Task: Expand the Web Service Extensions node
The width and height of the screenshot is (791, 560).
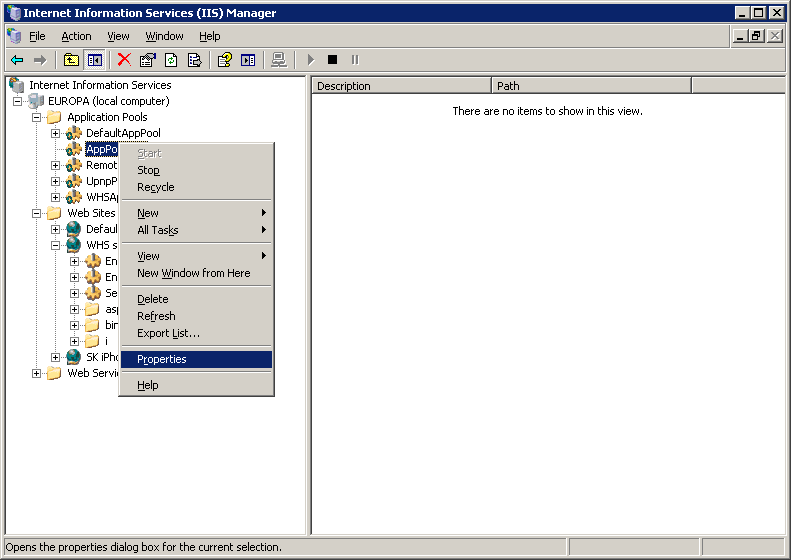Action: (x=36, y=374)
